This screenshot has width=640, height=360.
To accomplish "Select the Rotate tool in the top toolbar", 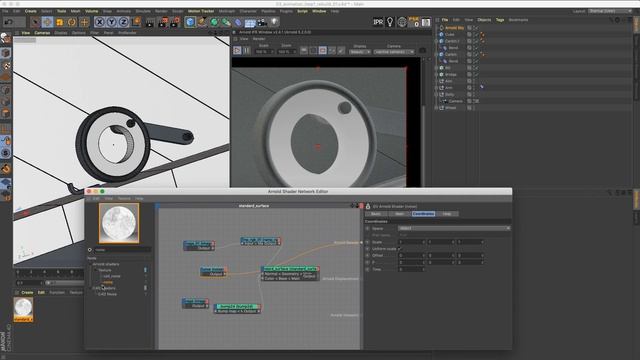I will click(x=72, y=22).
